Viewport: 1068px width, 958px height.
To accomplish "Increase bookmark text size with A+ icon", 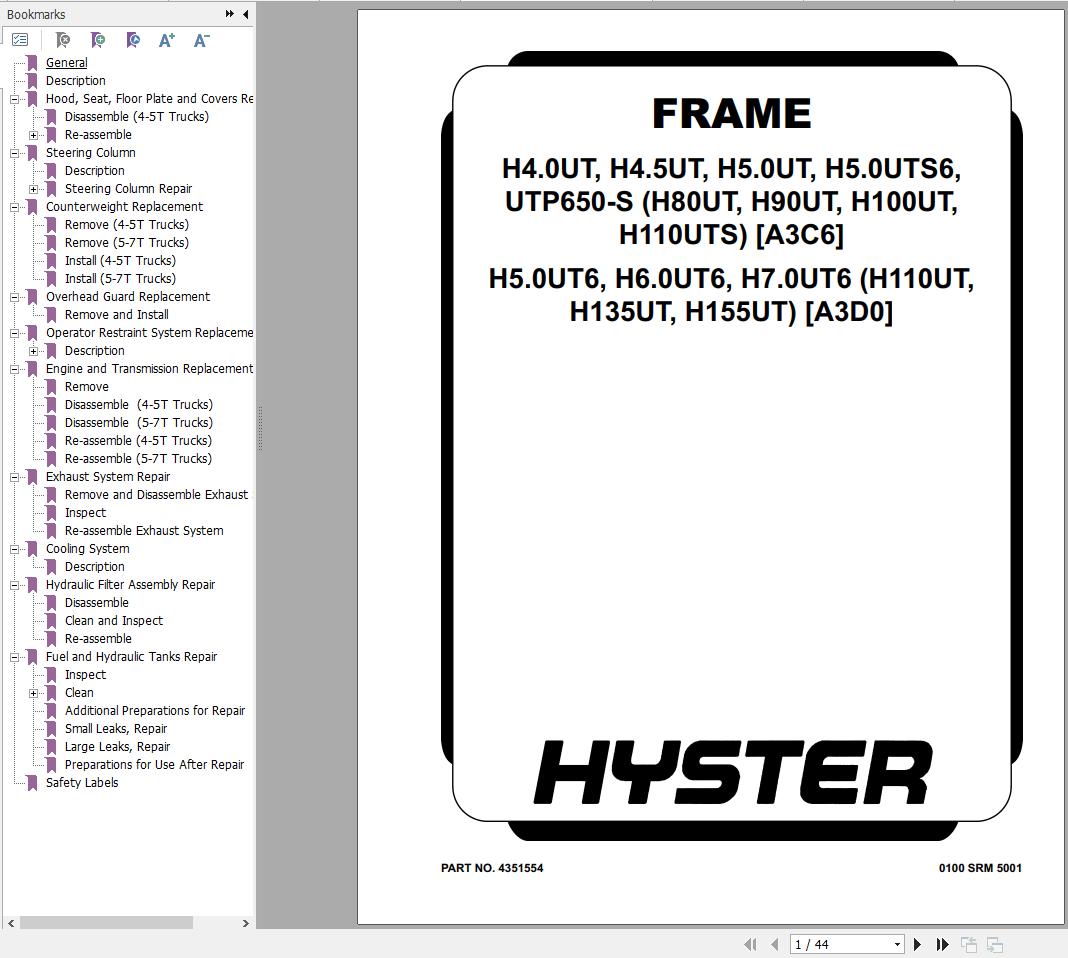I will coord(167,40).
